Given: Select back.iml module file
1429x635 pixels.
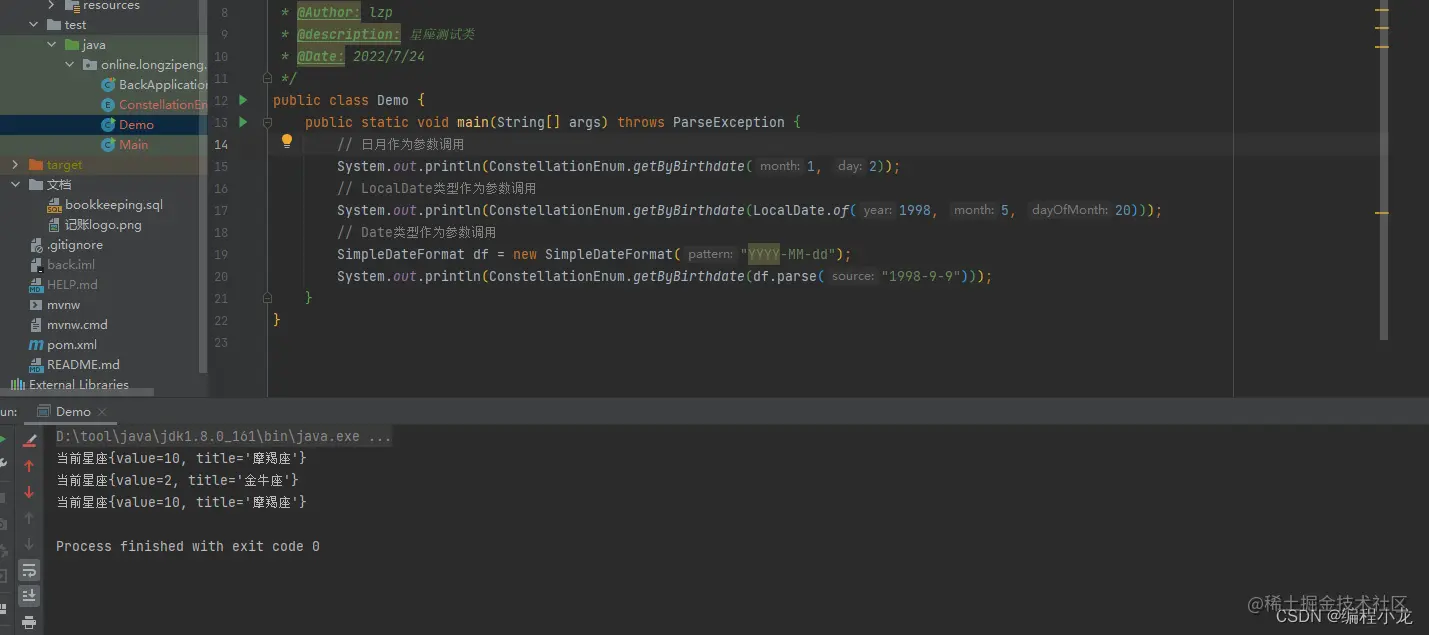Looking at the screenshot, I should (x=62, y=265).
